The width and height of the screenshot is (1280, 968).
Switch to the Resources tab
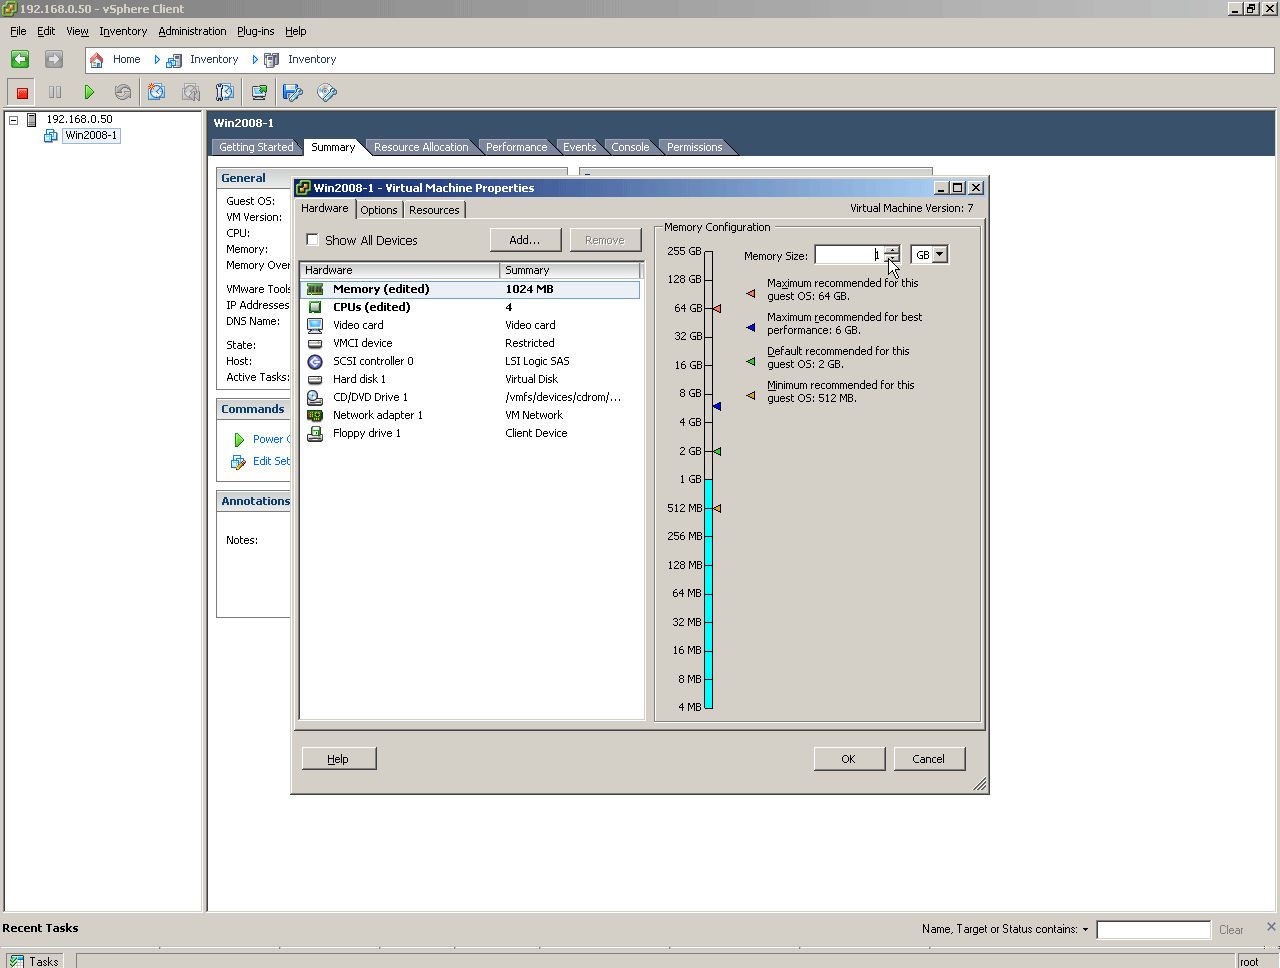(x=434, y=210)
